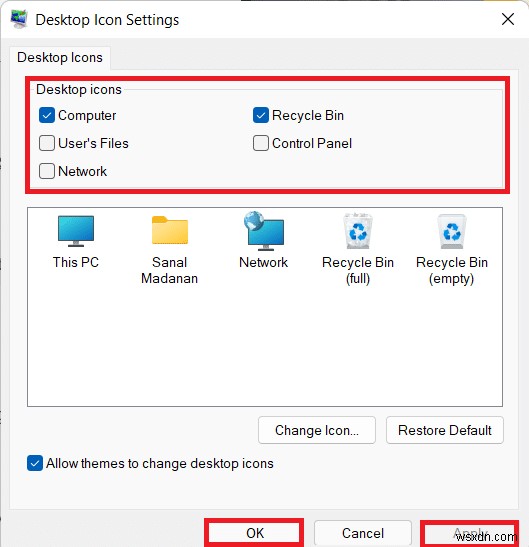Enable the Control Panel checkbox
Screen dimensions: 529x547
coord(261,143)
